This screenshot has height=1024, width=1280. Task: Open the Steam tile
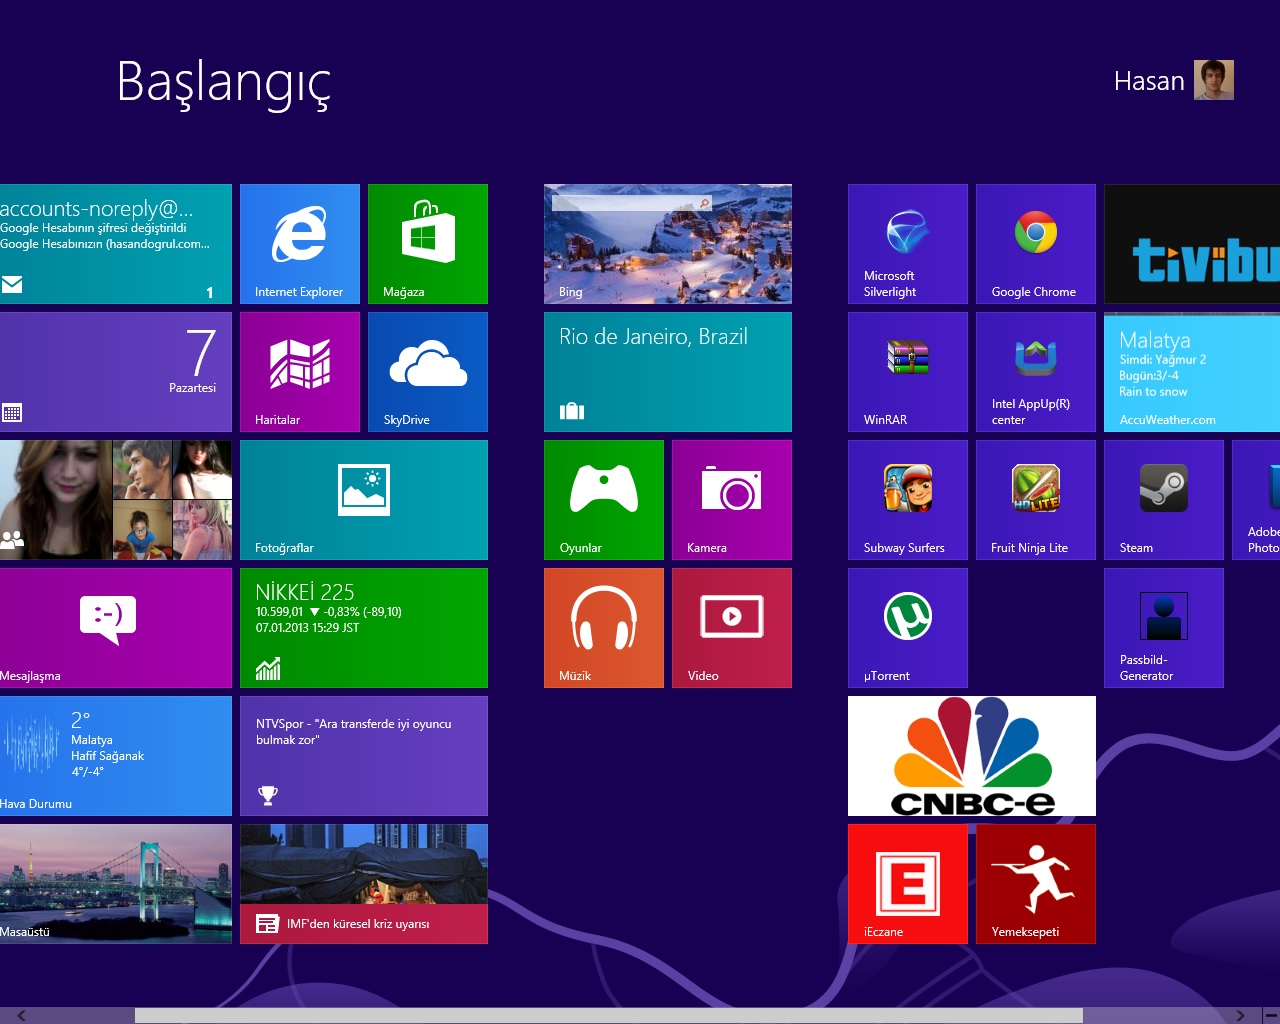pos(1164,500)
